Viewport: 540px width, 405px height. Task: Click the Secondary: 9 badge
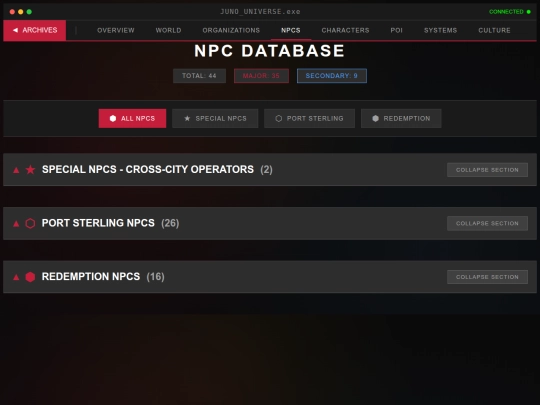pos(332,76)
